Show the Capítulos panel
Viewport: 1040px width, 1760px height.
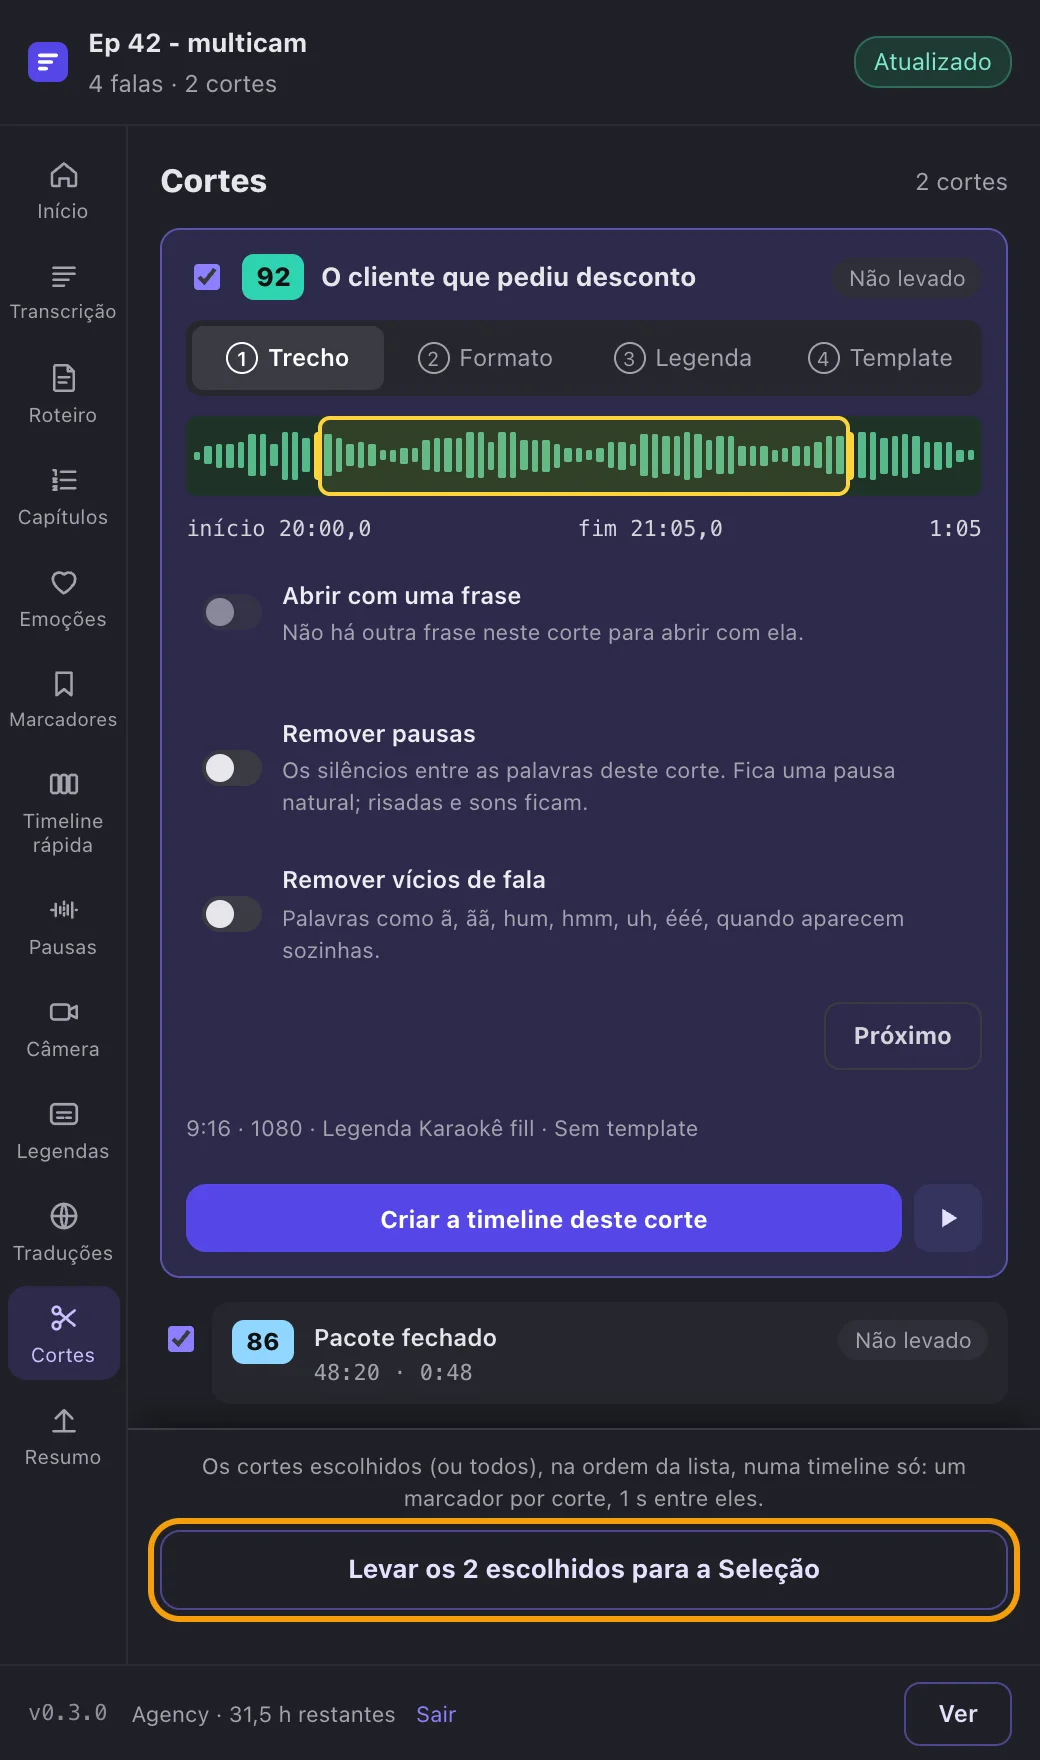pos(63,497)
